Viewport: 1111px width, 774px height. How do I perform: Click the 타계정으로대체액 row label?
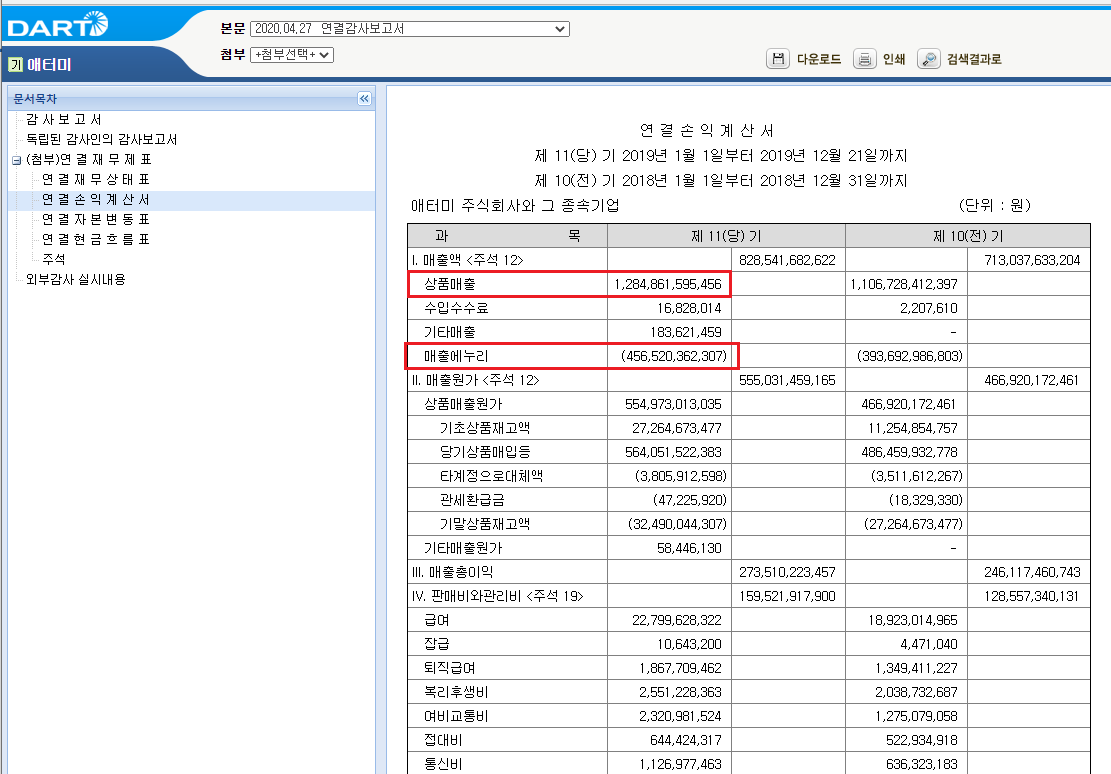(492, 476)
